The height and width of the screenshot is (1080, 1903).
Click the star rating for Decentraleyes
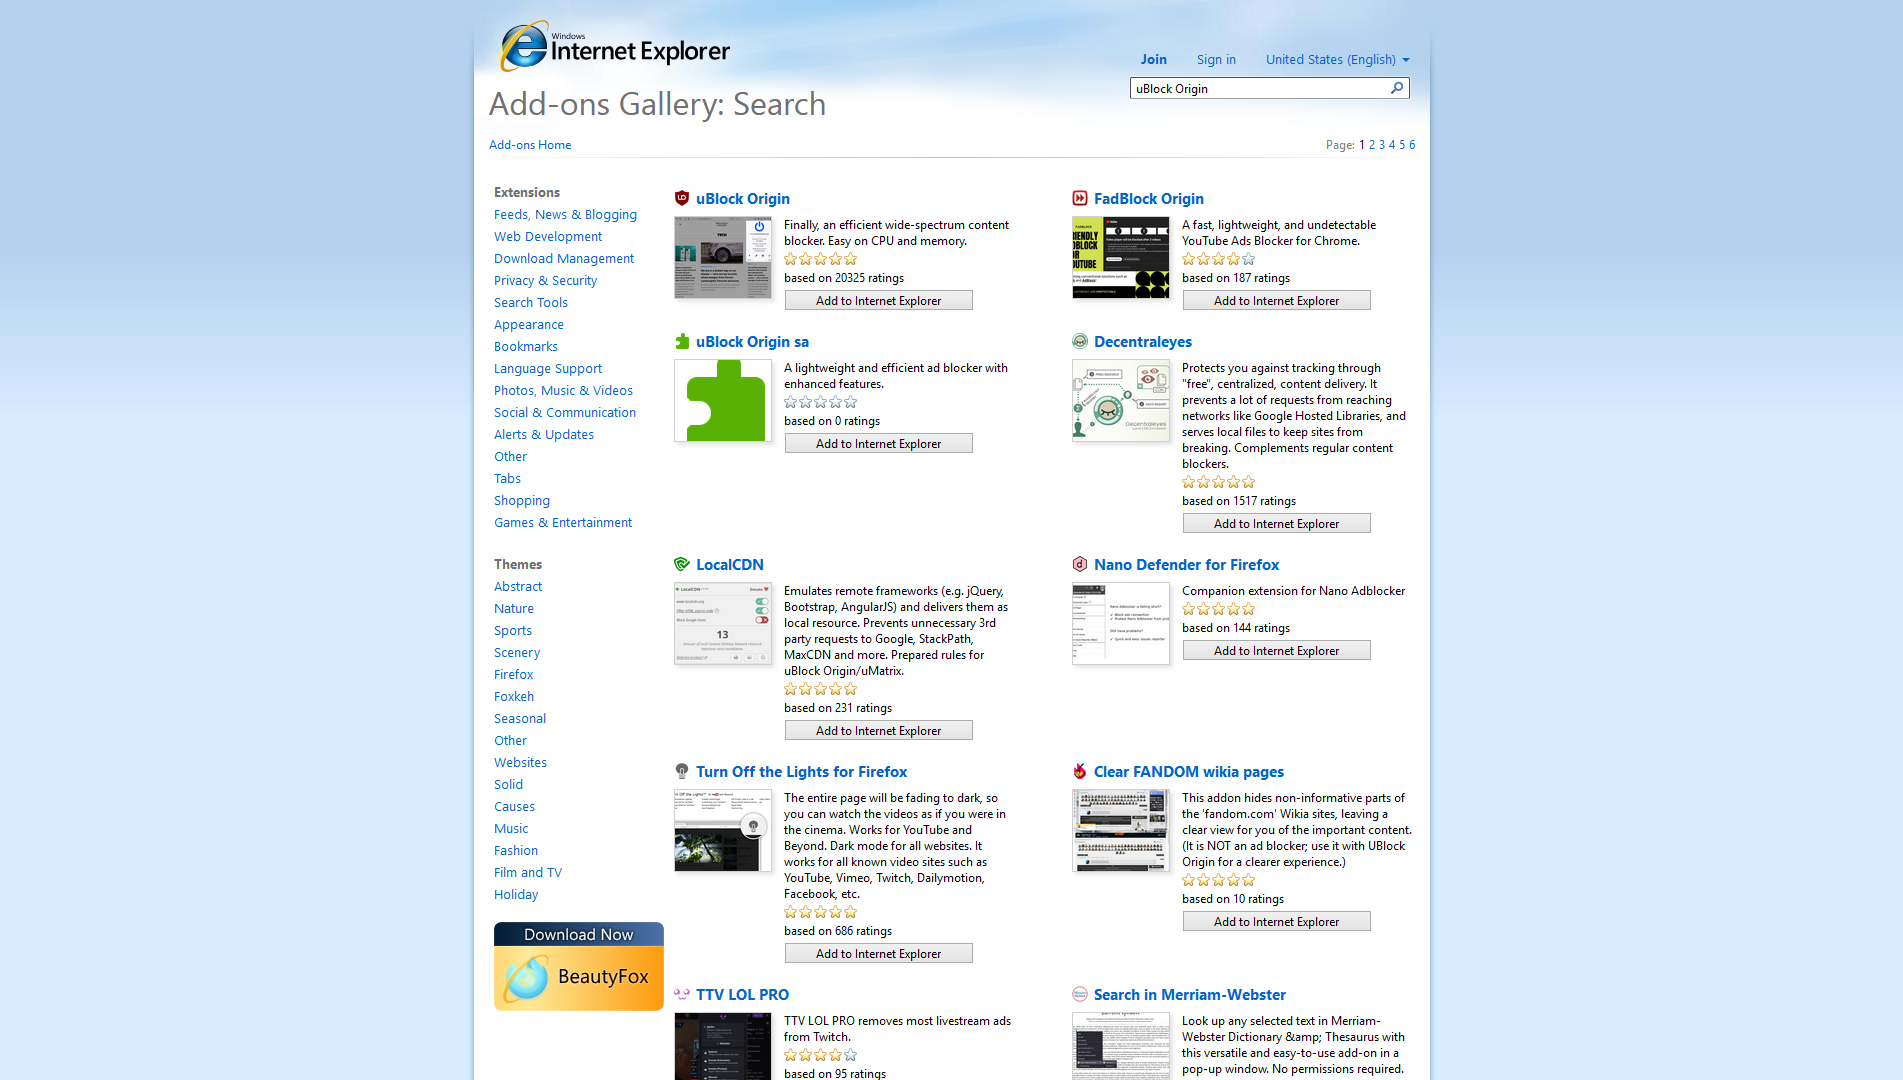point(1219,482)
